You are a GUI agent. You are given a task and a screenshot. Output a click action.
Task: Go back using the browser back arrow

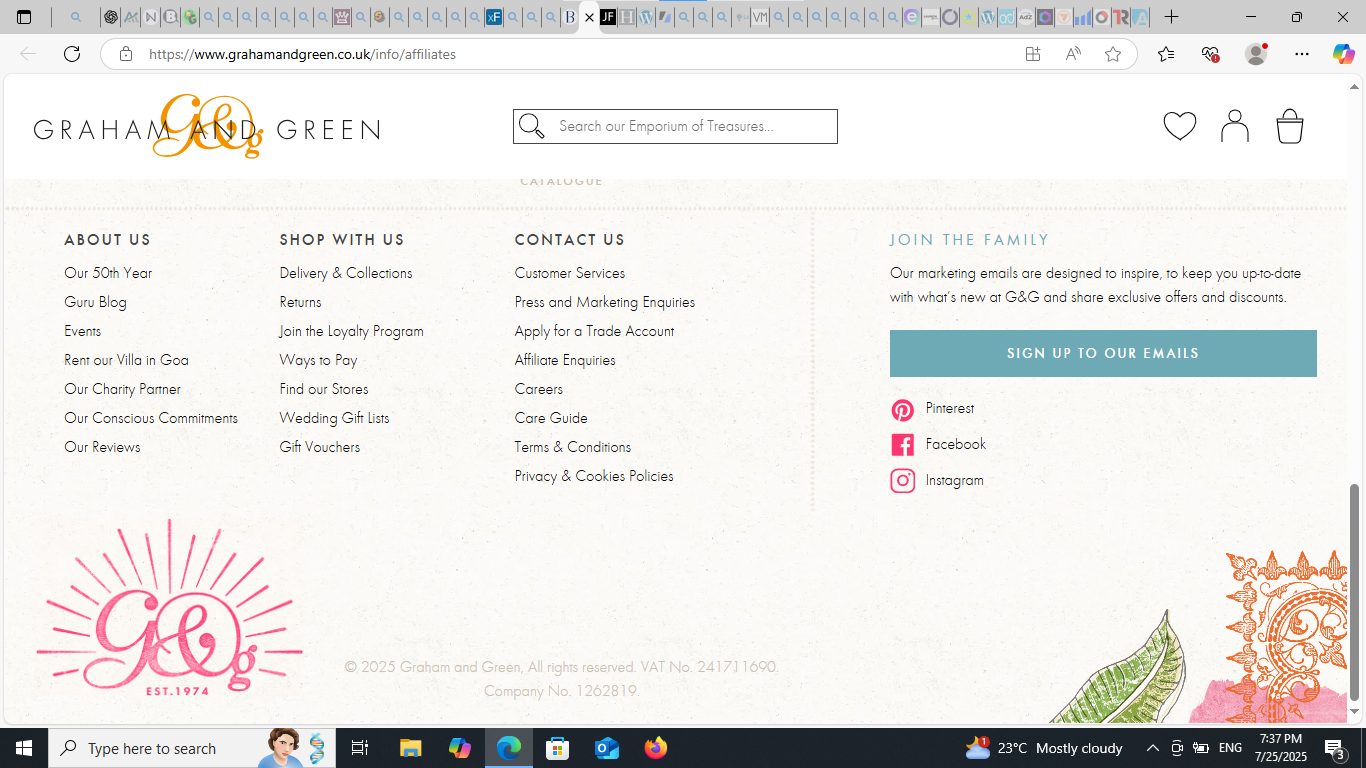click(28, 54)
